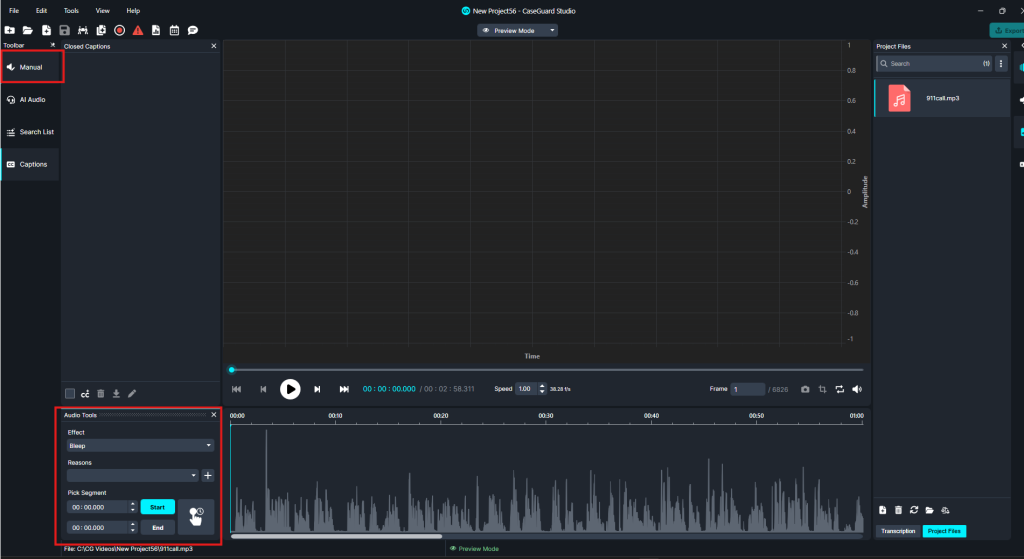Mute the audio with speaker icon
This screenshot has width=1024, height=559.
(857, 389)
